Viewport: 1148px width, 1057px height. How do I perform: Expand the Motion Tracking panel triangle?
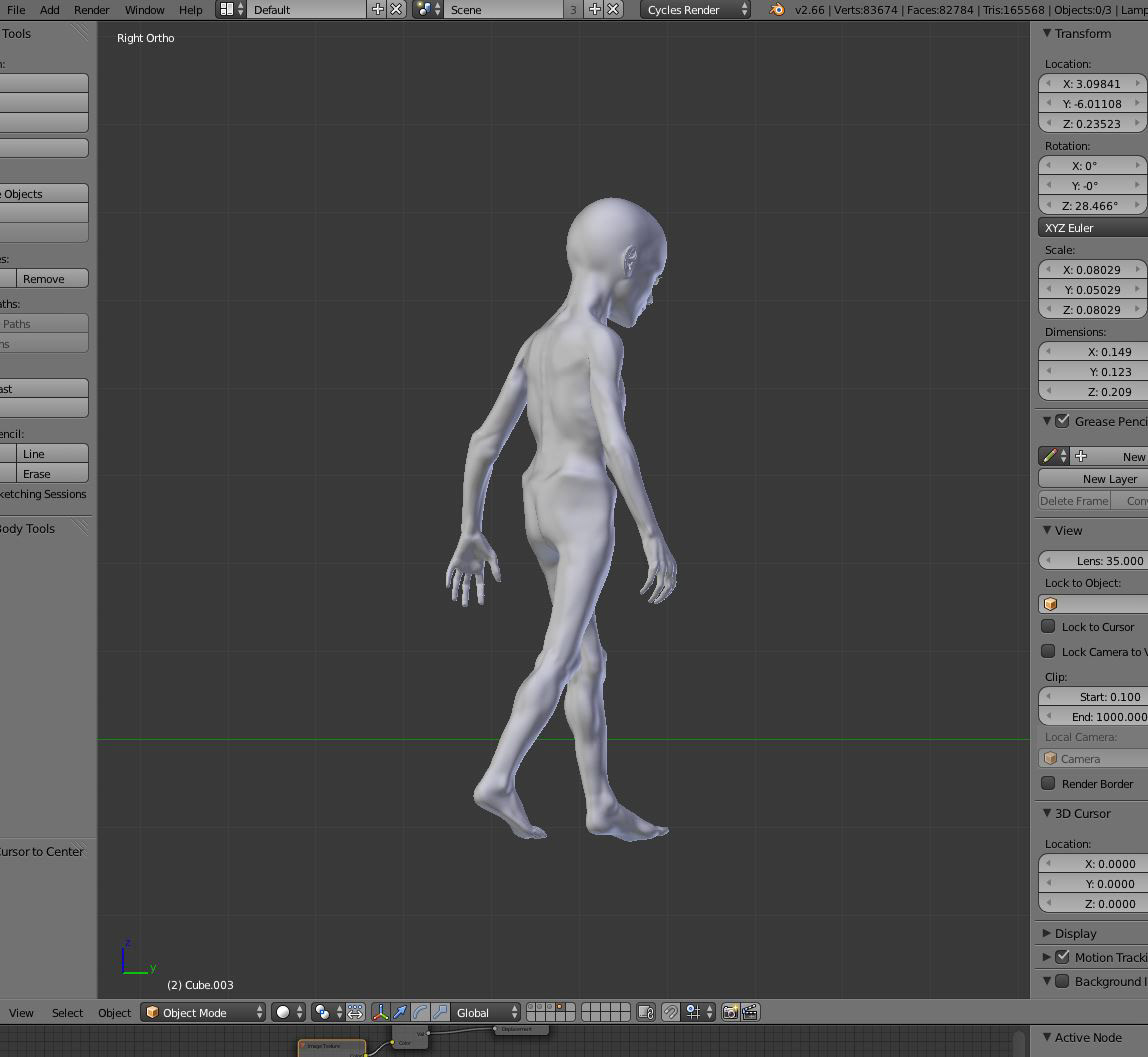(x=1047, y=957)
